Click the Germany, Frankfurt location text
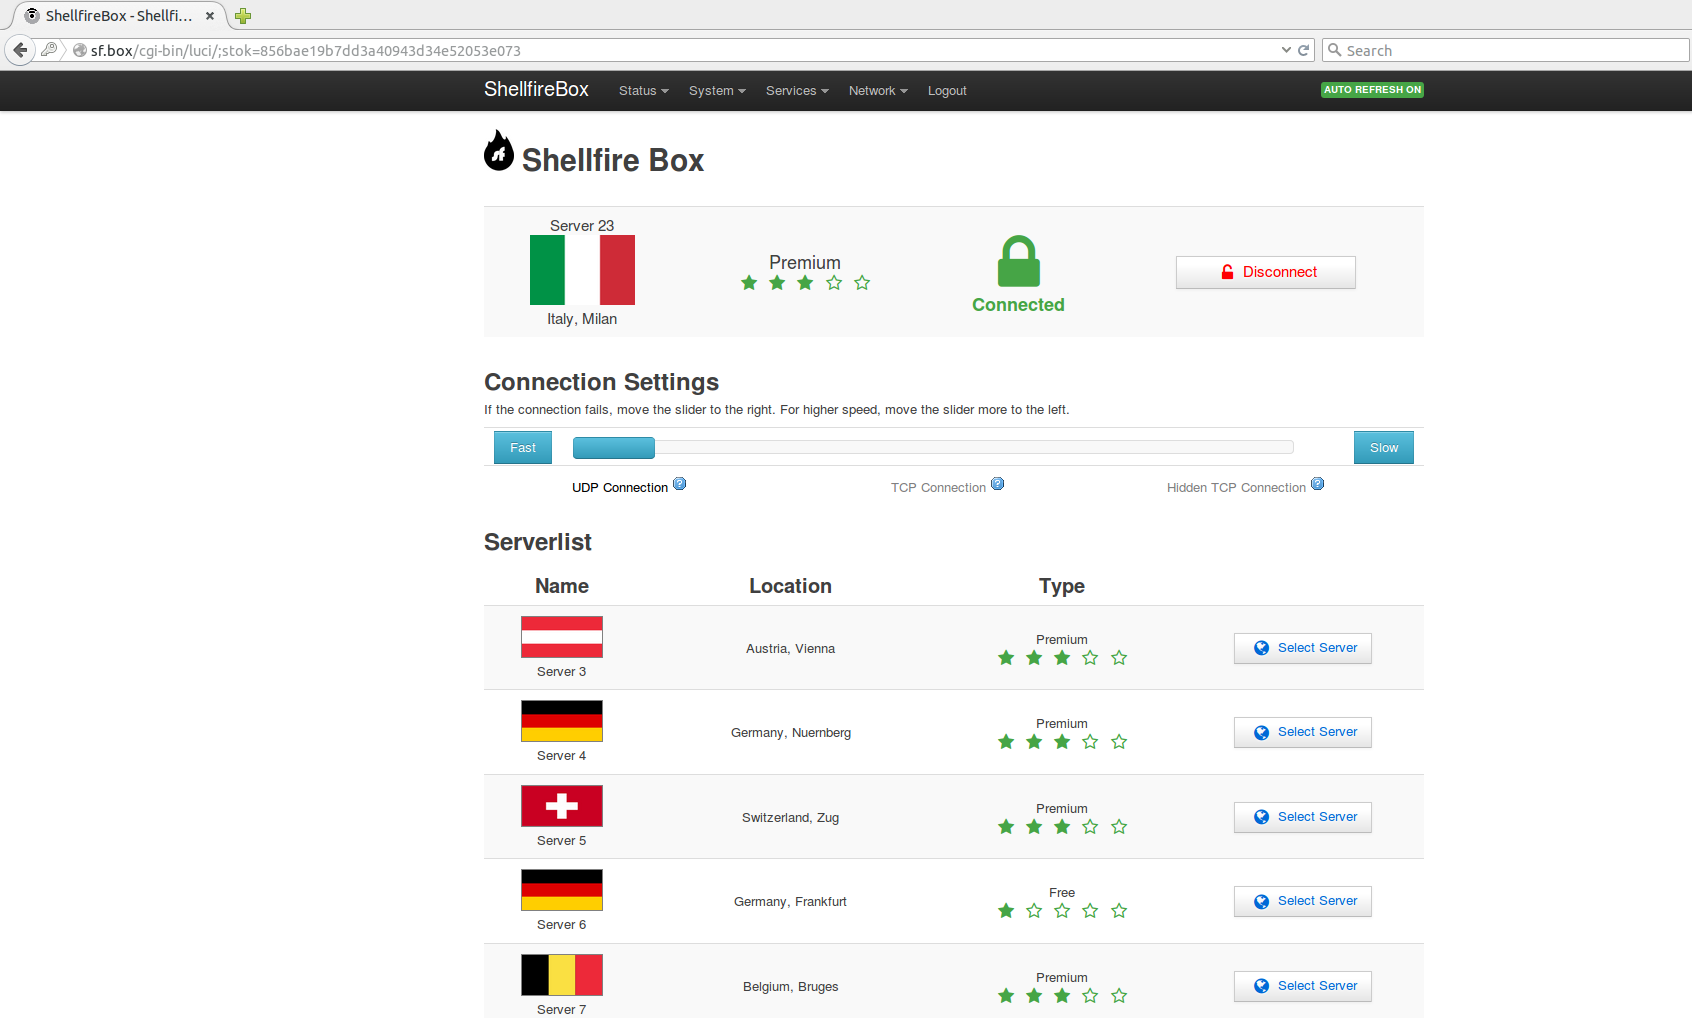The height and width of the screenshot is (1018, 1692). coord(791,902)
